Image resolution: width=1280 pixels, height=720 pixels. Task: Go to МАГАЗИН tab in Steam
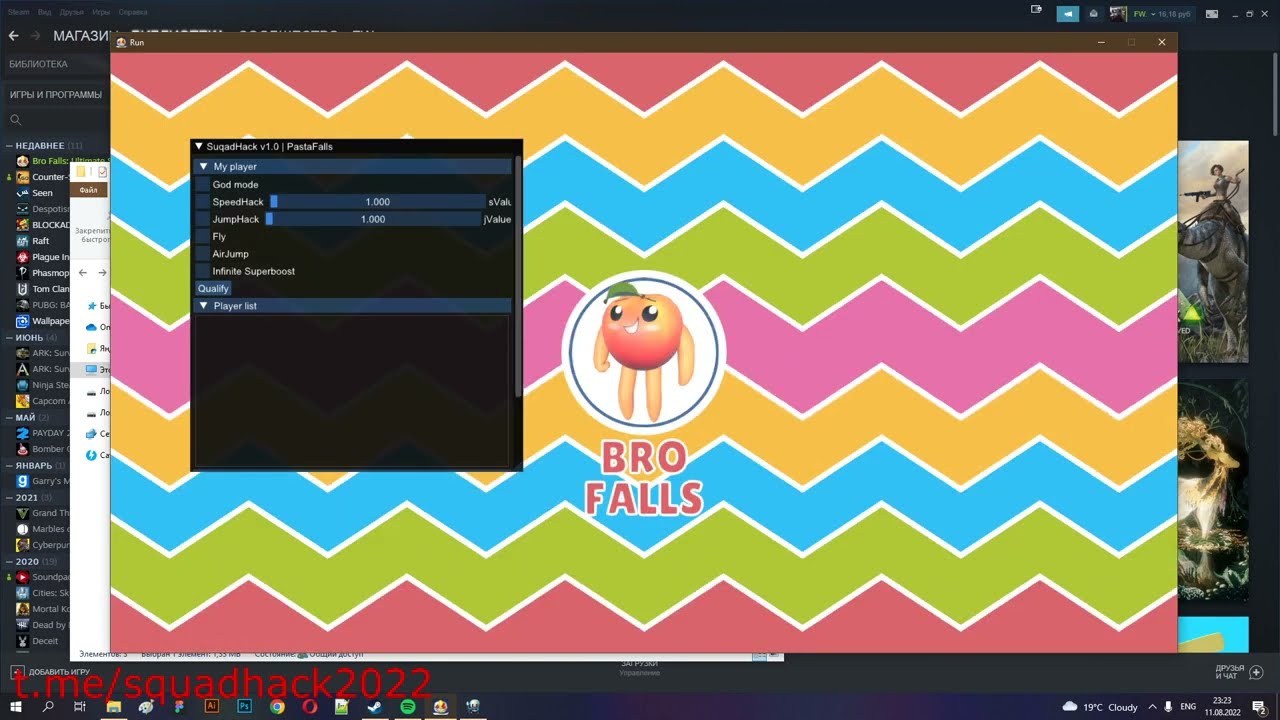pos(80,36)
